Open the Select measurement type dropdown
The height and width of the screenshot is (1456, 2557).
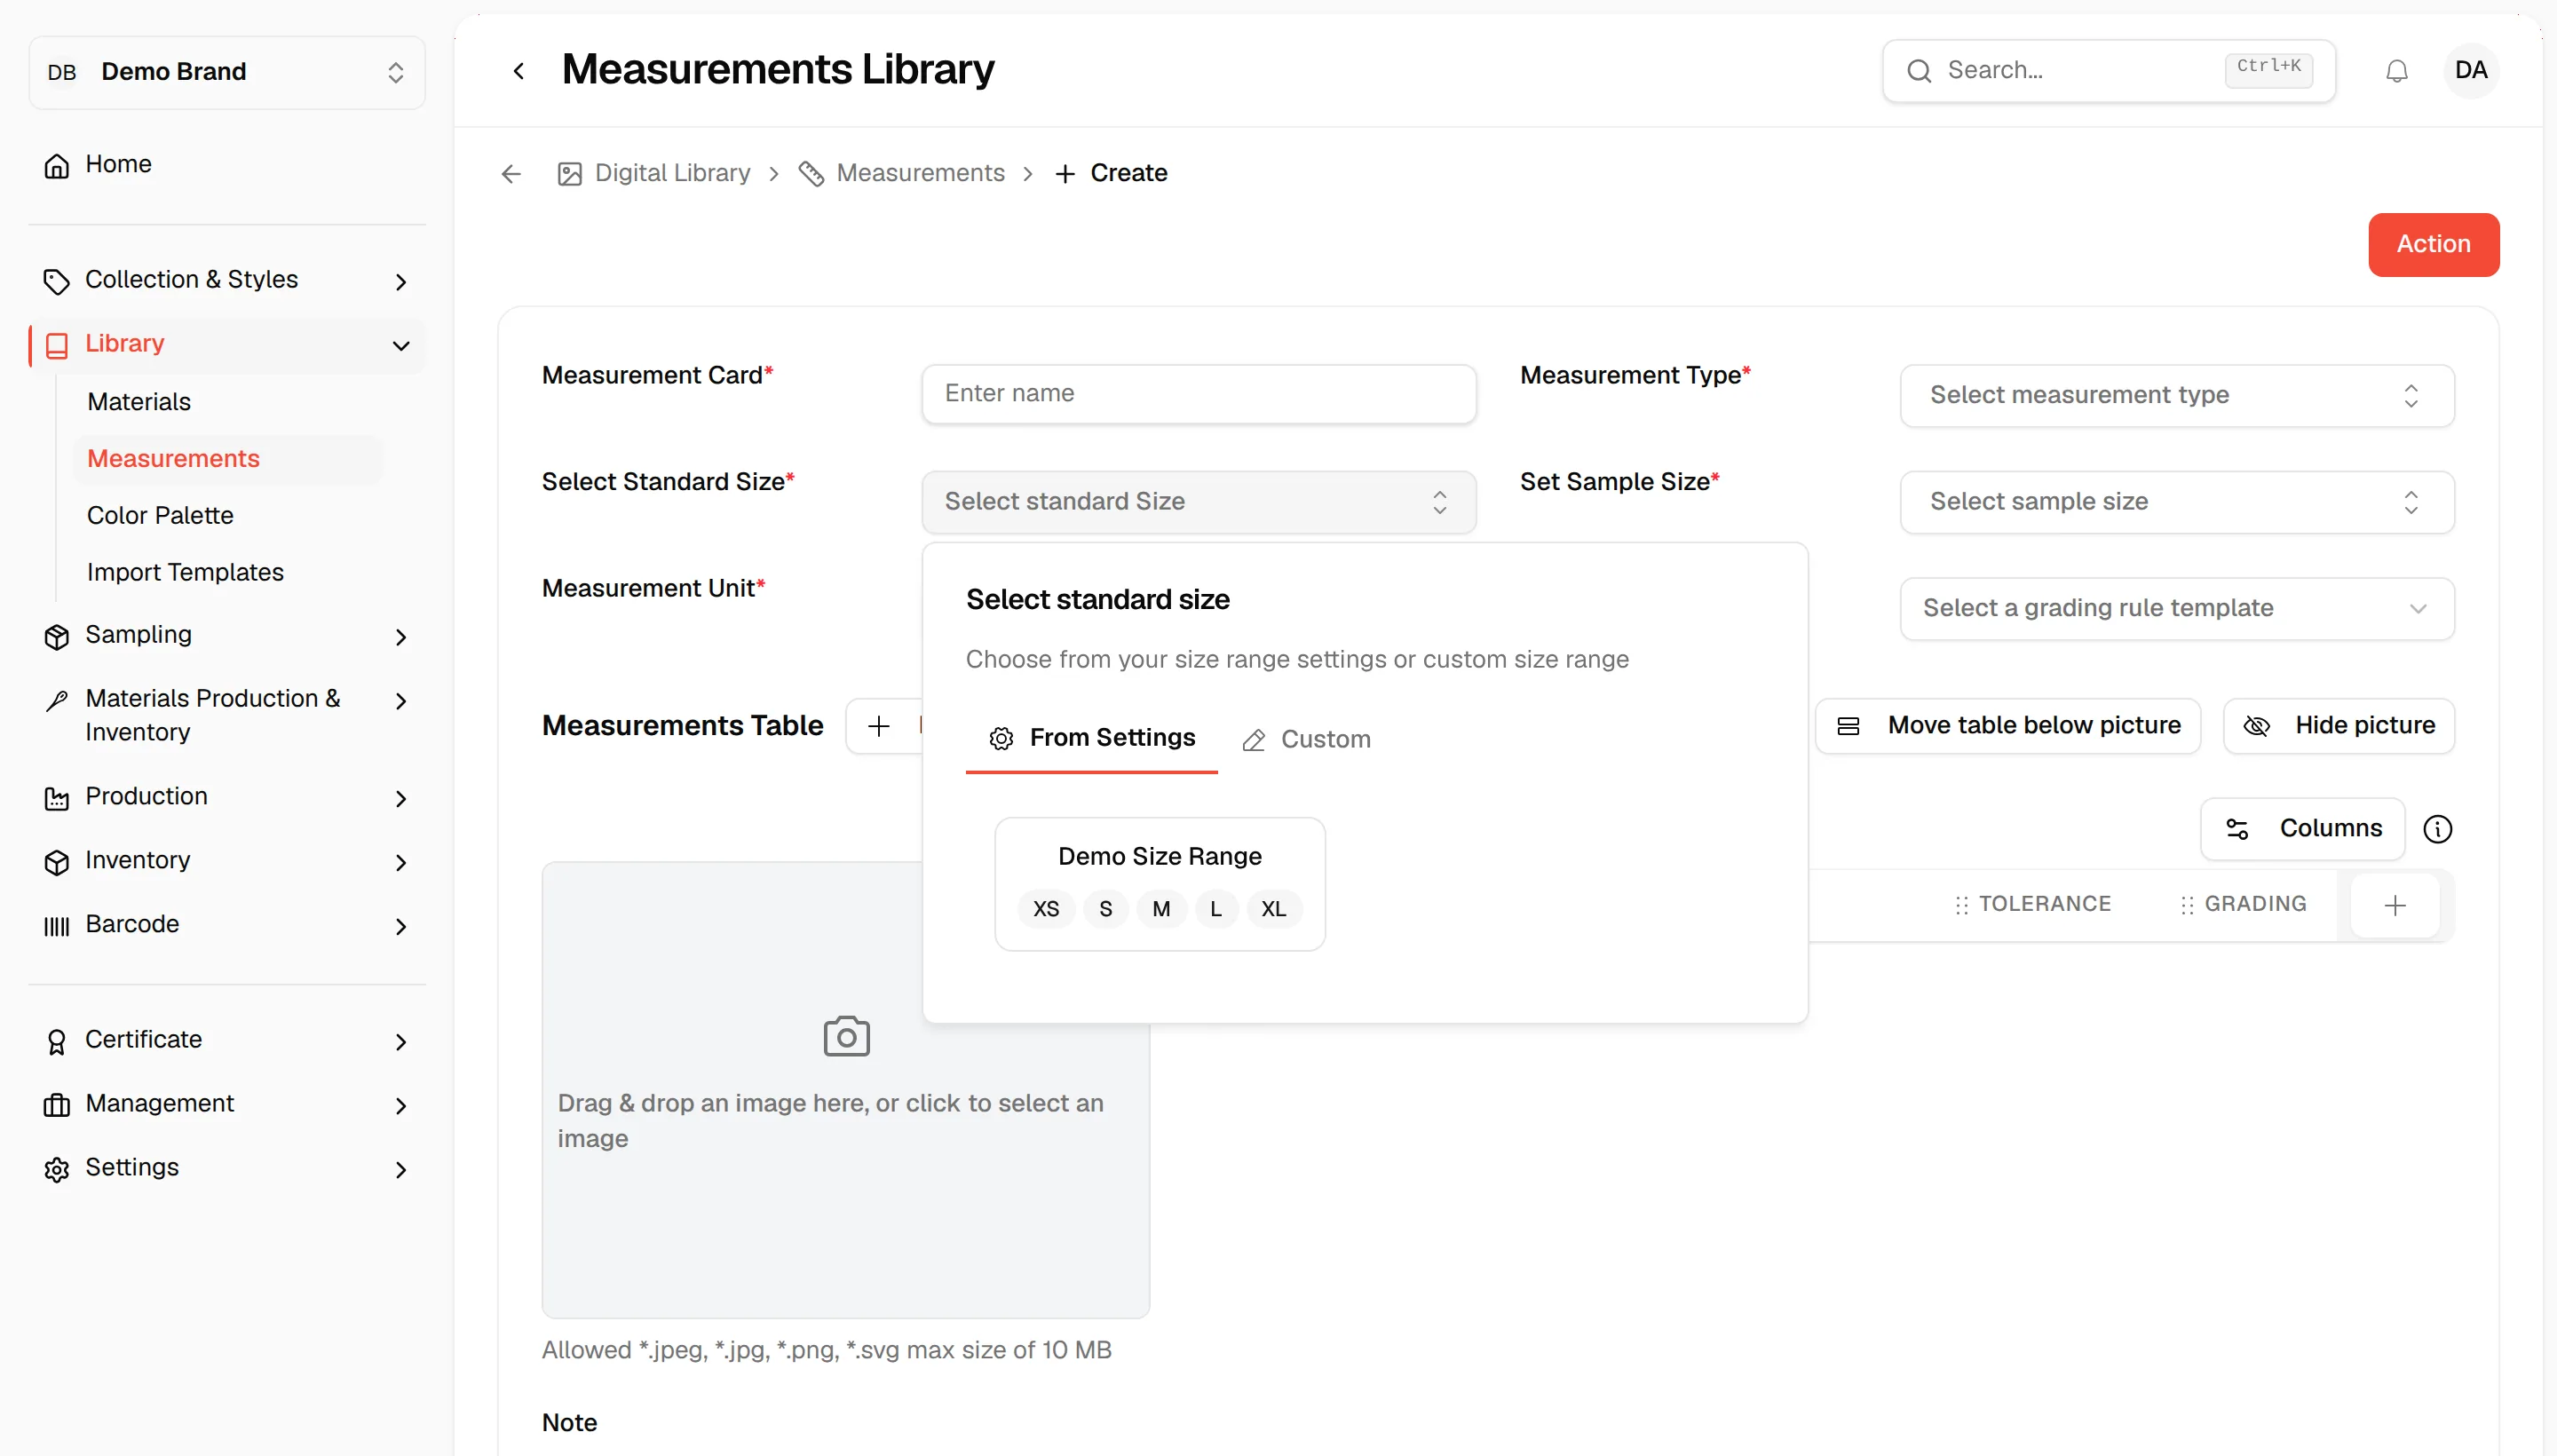(x=2176, y=396)
